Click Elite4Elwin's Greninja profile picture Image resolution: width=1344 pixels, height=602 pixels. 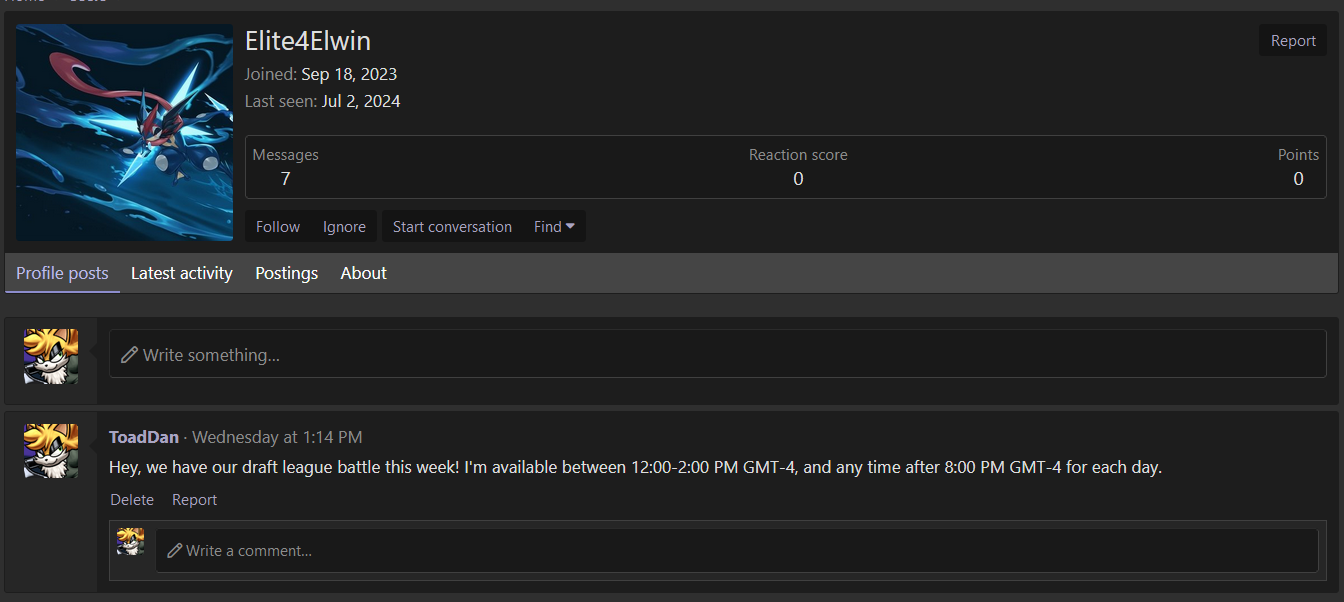click(x=124, y=132)
